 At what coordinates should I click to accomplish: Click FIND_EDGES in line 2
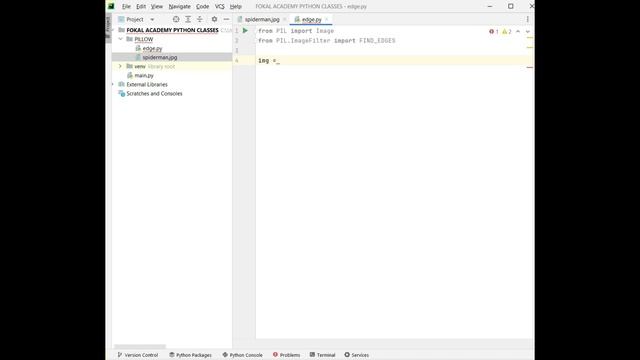(377, 40)
